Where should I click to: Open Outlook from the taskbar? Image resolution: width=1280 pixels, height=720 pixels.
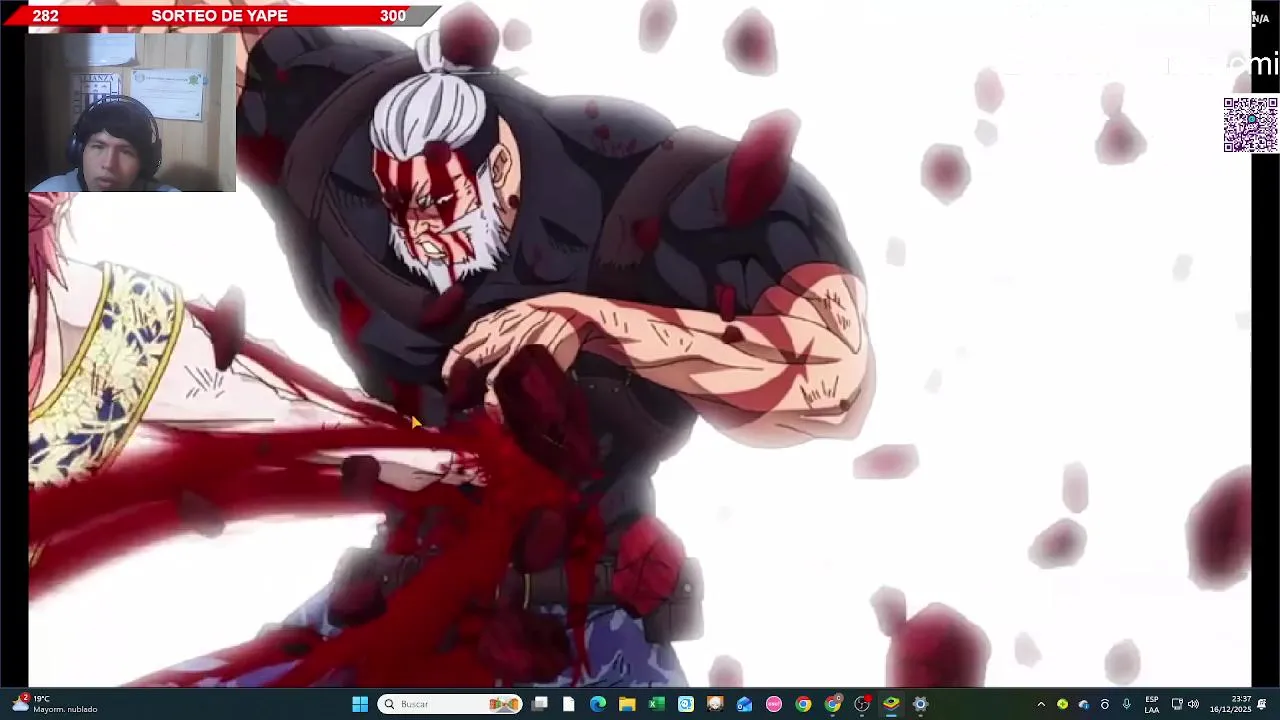744,704
